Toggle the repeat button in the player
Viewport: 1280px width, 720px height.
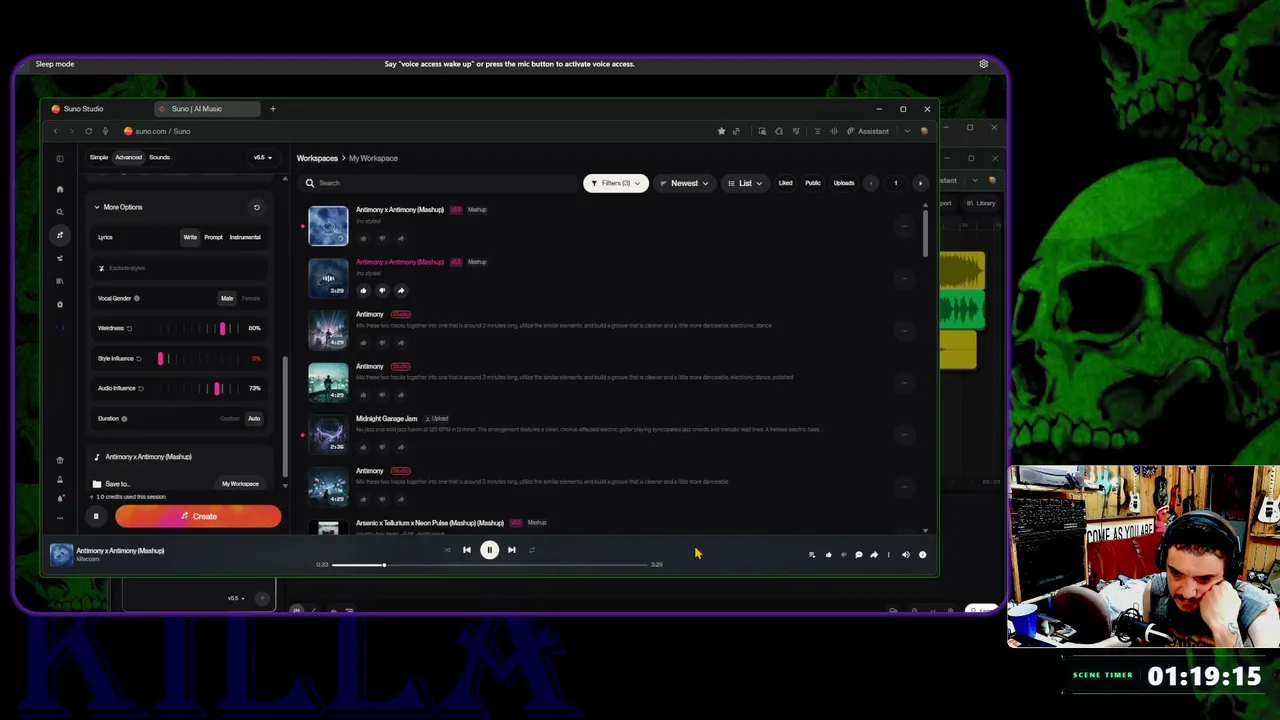[532, 550]
